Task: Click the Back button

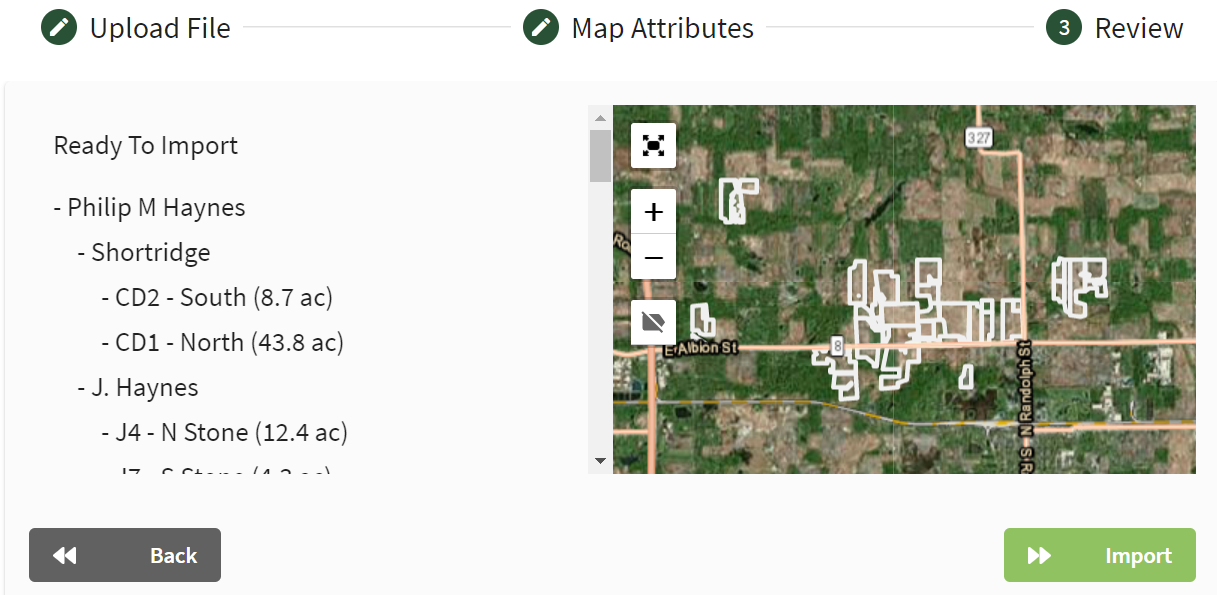Action: click(125, 555)
